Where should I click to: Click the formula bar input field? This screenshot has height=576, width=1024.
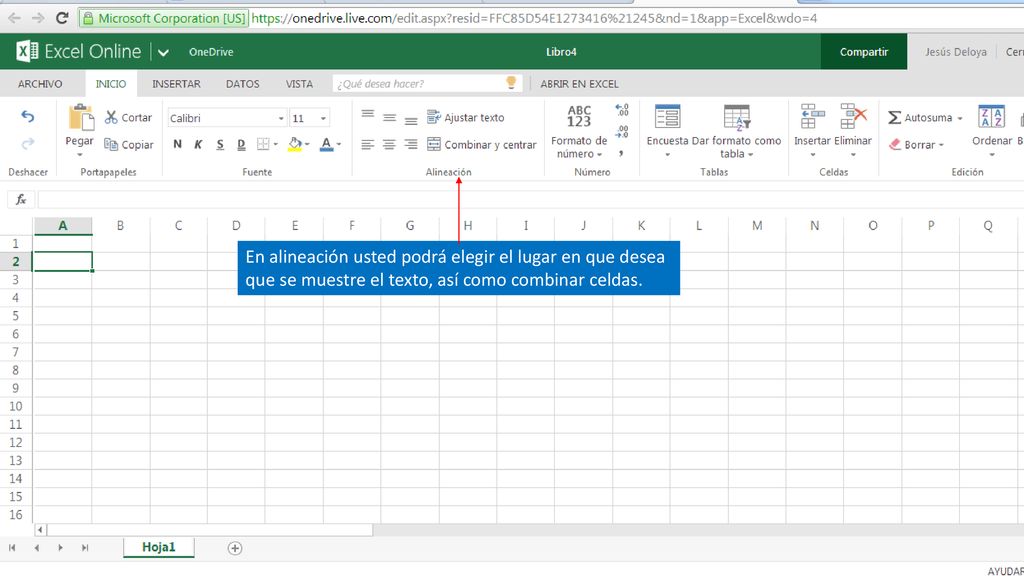coord(530,199)
